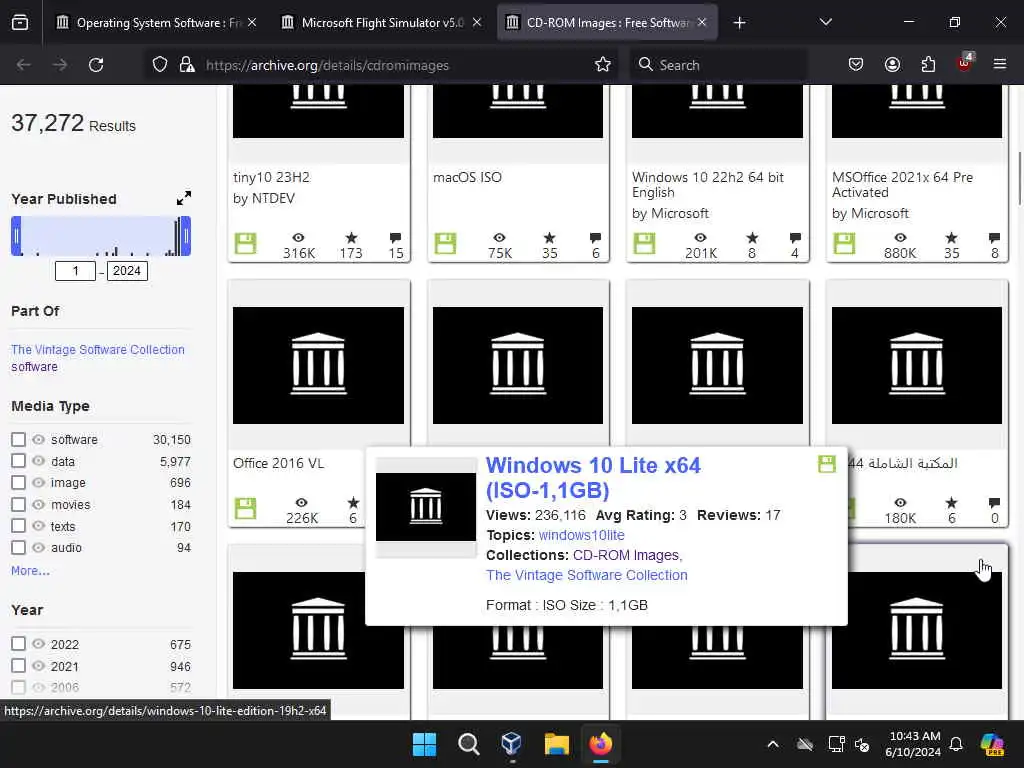This screenshot has width=1024, height=768.
Task: Grab the right year range slider handle
Action: [186, 236]
